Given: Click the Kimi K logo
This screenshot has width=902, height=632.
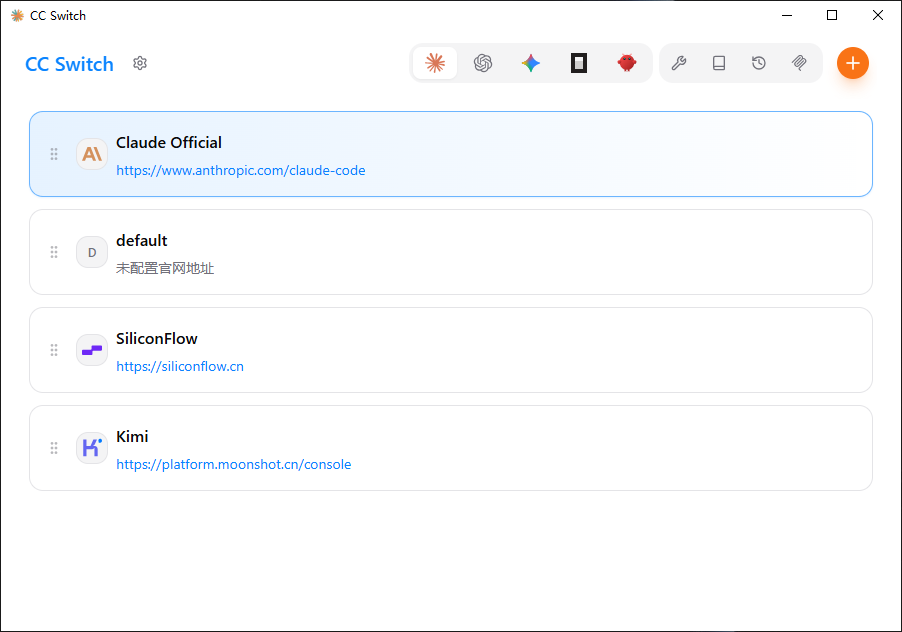Looking at the screenshot, I should (x=92, y=448).
